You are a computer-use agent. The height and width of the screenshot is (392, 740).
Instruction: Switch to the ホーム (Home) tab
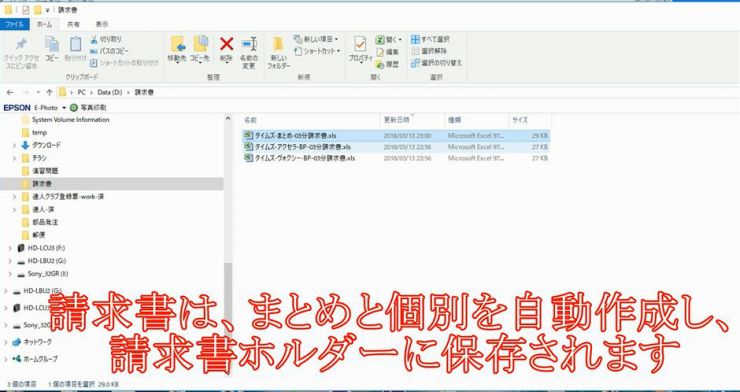44,24
